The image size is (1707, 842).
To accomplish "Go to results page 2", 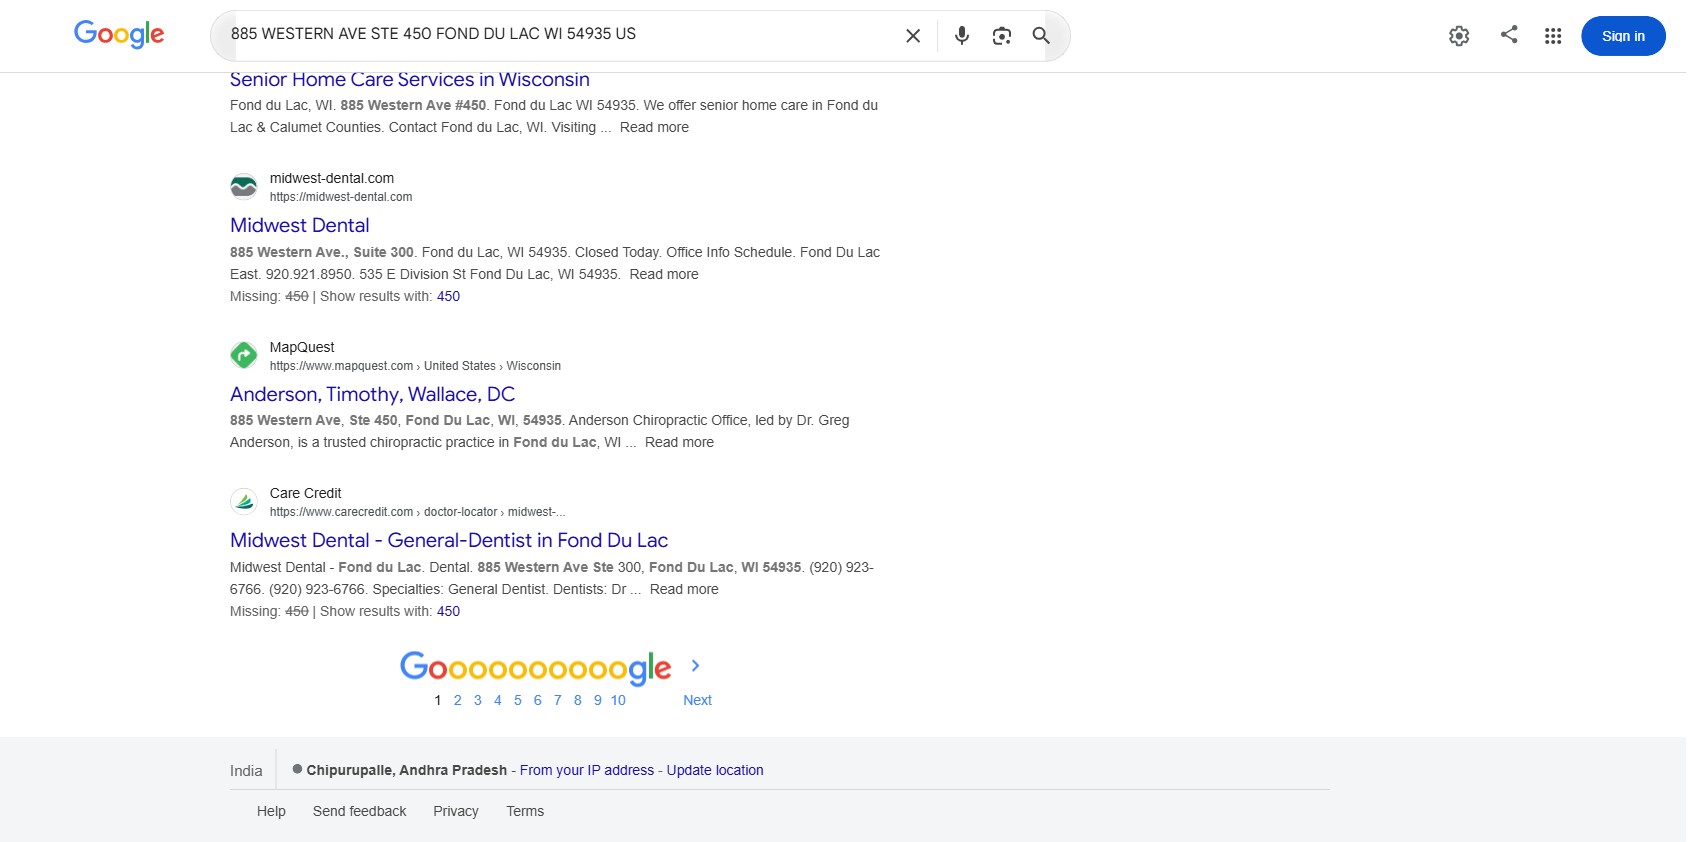I will click(458, 700).
